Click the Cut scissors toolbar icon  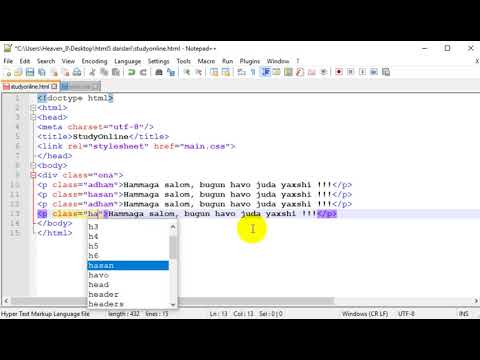[92, 72]
